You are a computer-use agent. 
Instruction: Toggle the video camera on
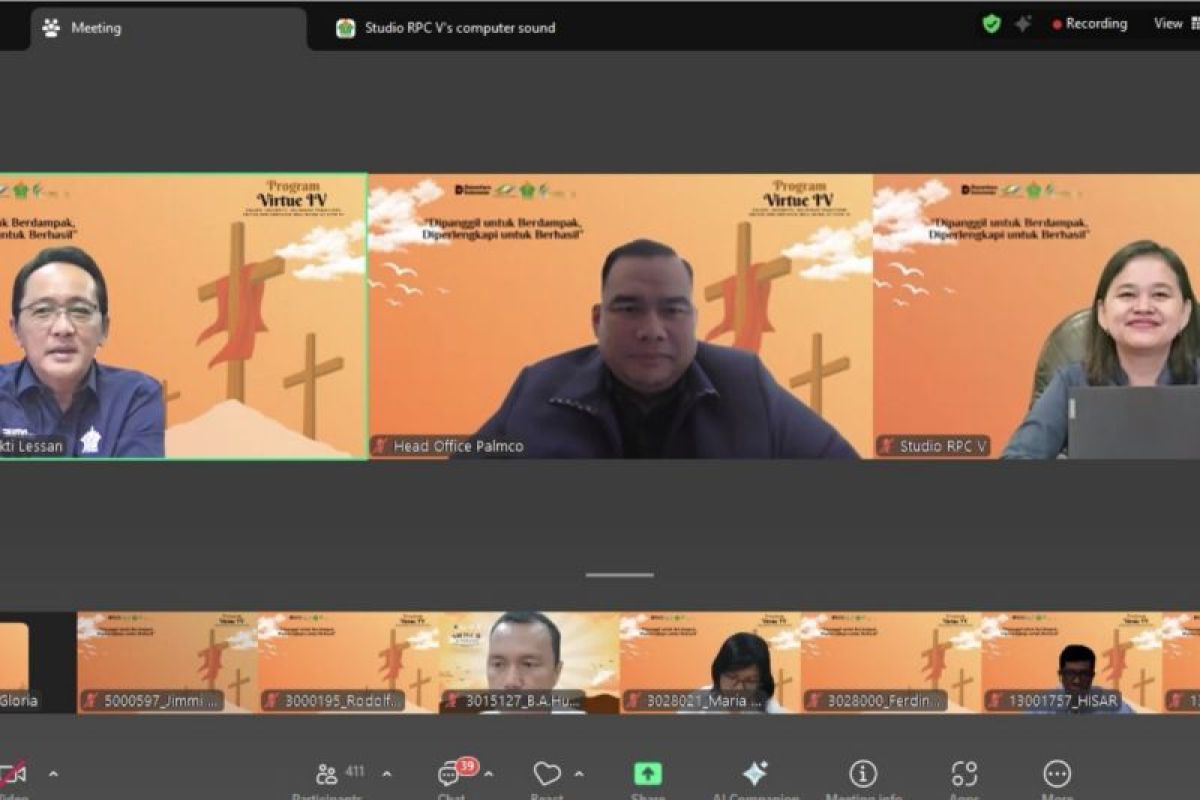point(14,775)
